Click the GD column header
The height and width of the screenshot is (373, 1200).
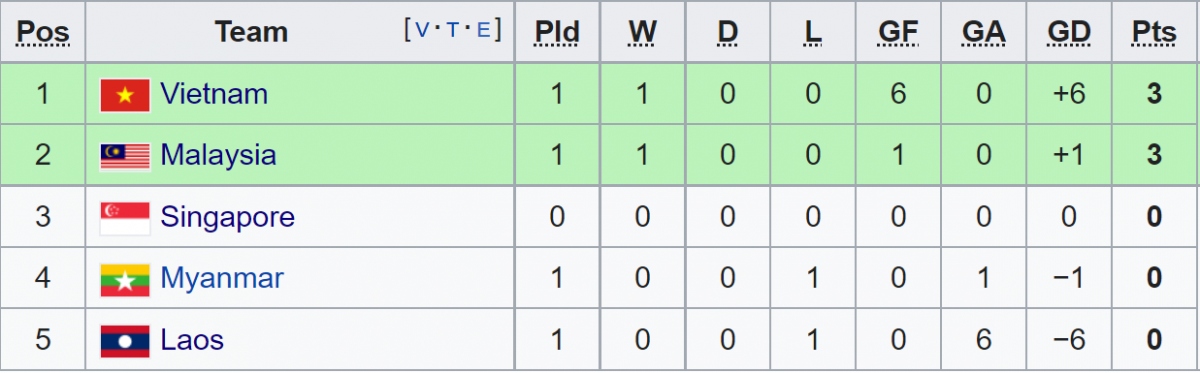[x=1069, y=33]
